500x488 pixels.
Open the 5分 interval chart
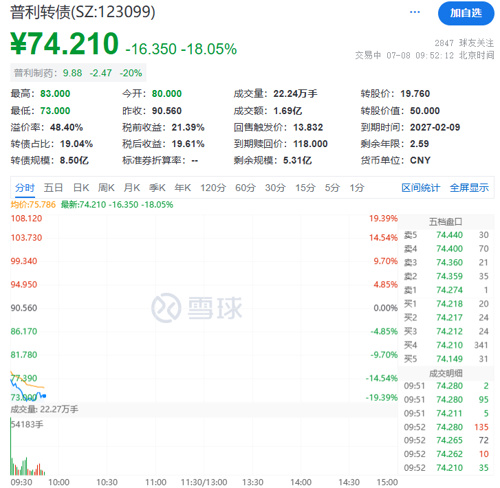coord(332,188)
